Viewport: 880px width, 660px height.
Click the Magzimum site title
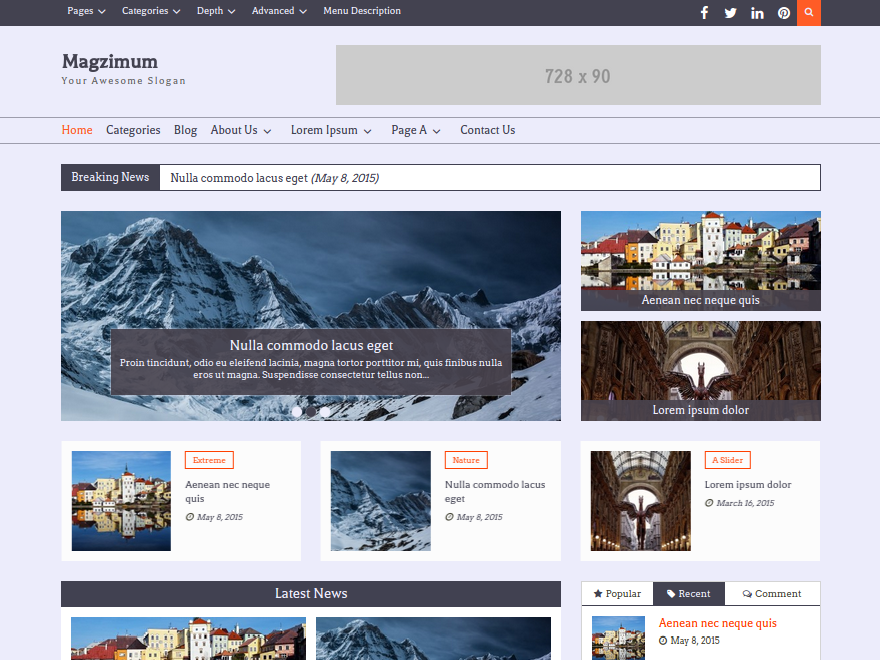110,61
